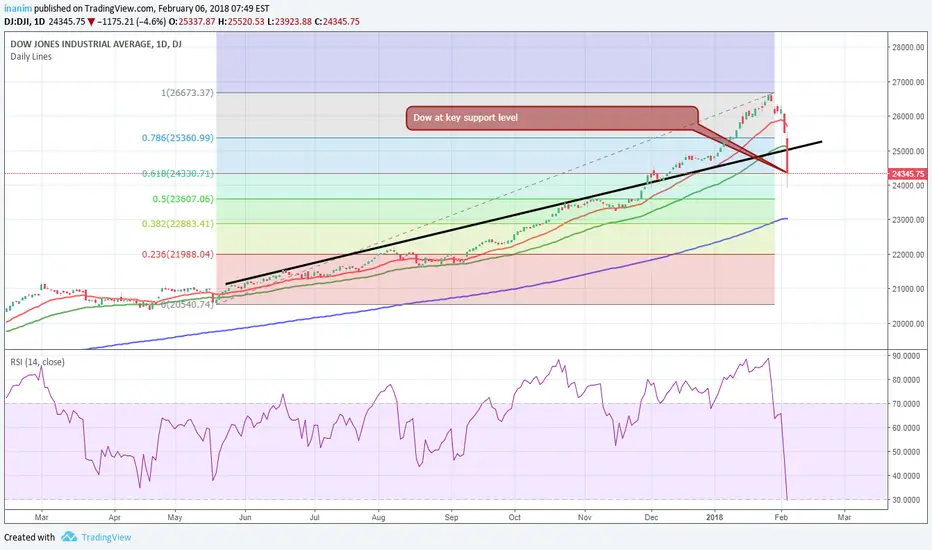Click the "Dow at key support level" callout
Screen dimensions: 932x550
pos(552,118)
